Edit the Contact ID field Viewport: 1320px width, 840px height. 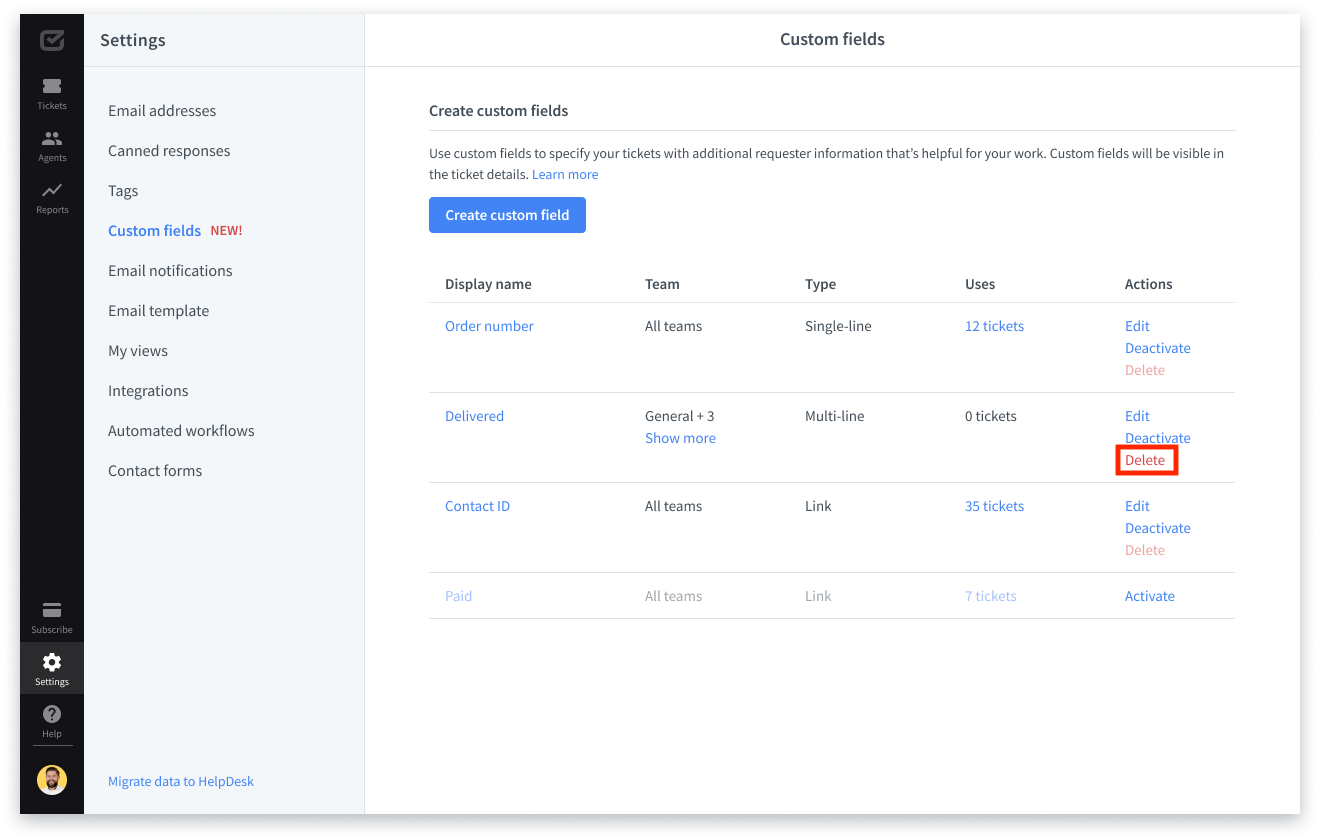[1137, 506]
